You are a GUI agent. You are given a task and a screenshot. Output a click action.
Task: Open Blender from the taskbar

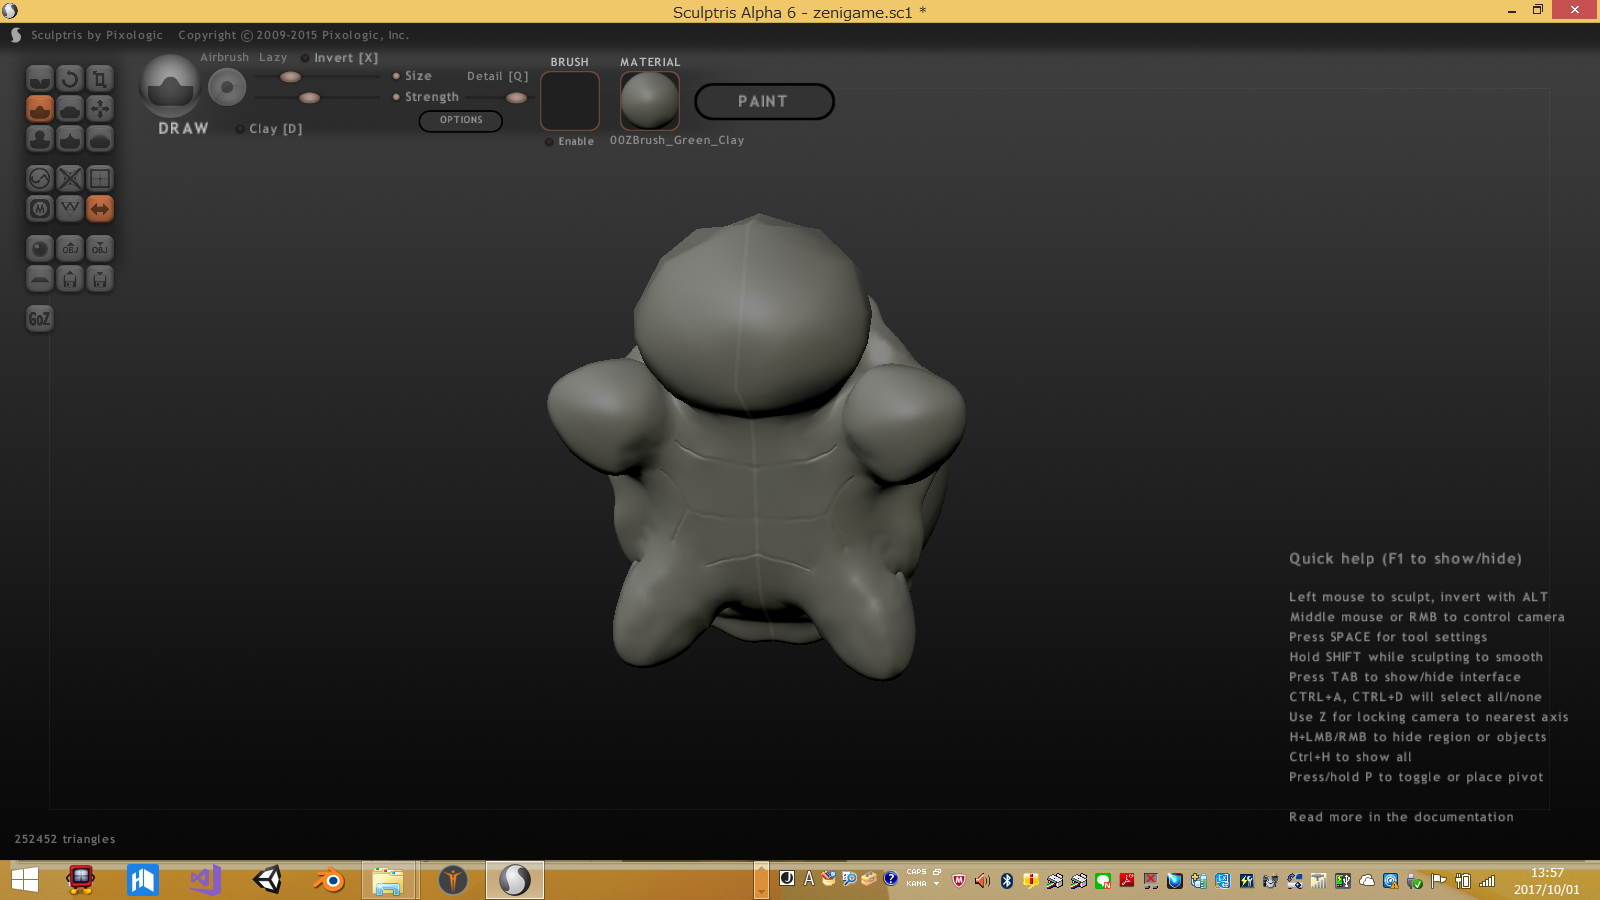328,880
